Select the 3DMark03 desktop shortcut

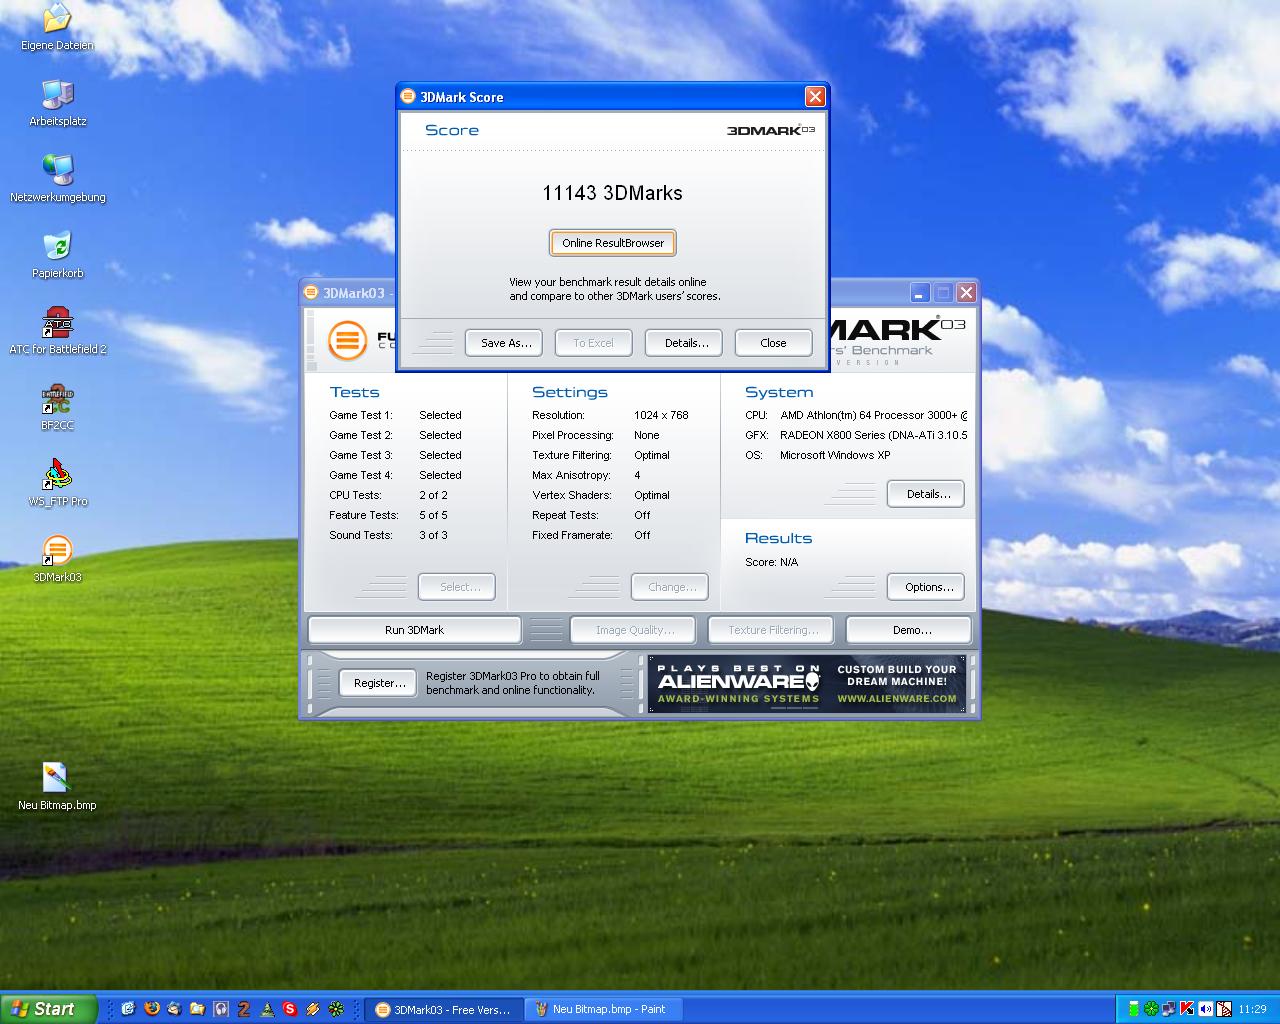coord(57,559)
